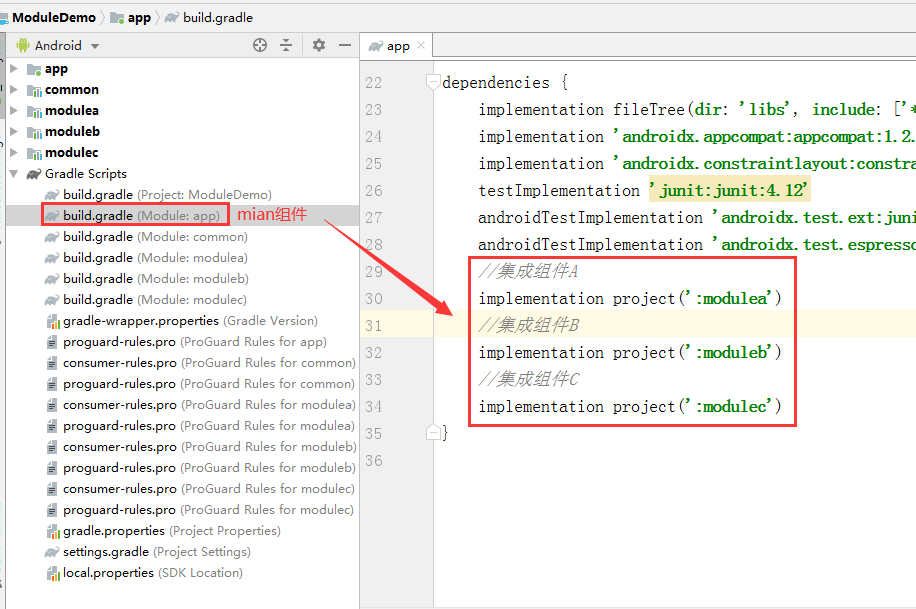This screenshot has width=916, height=609.
Task: Click the Gradle Scripts elephant icon
Action: click(34, 174)
